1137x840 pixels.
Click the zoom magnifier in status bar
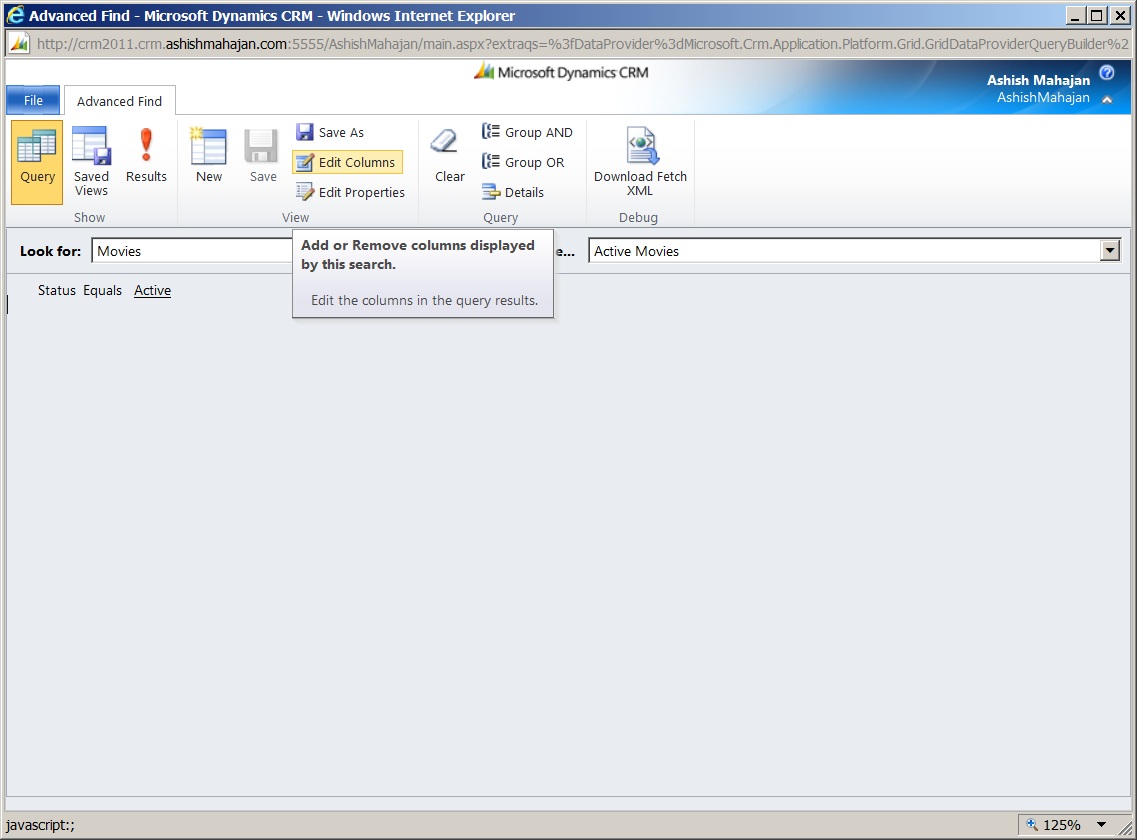[x=1032, y=825]
